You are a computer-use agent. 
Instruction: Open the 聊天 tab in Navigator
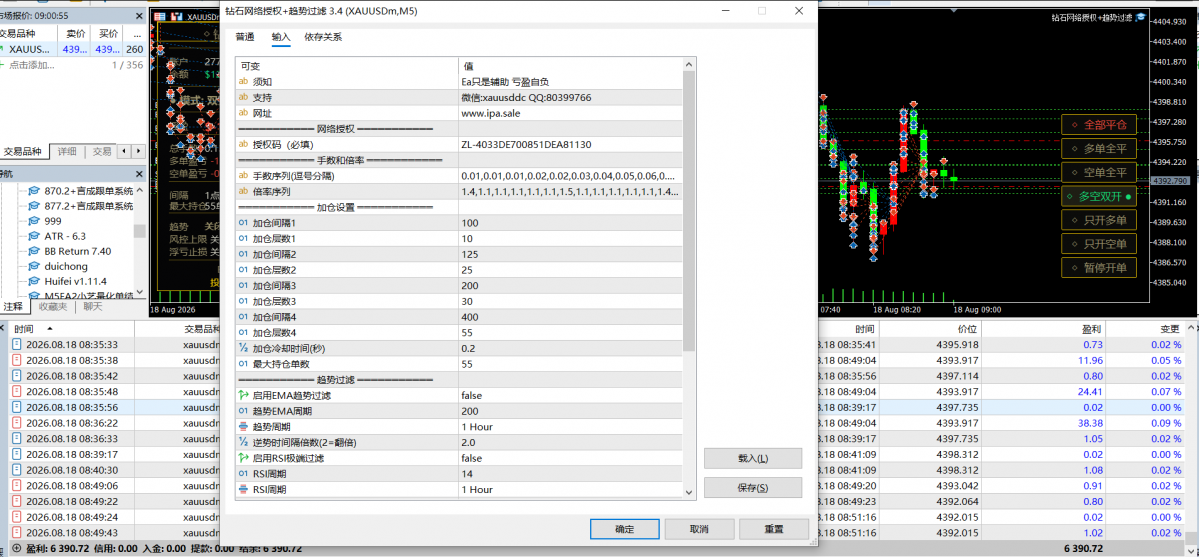[94, 307]
